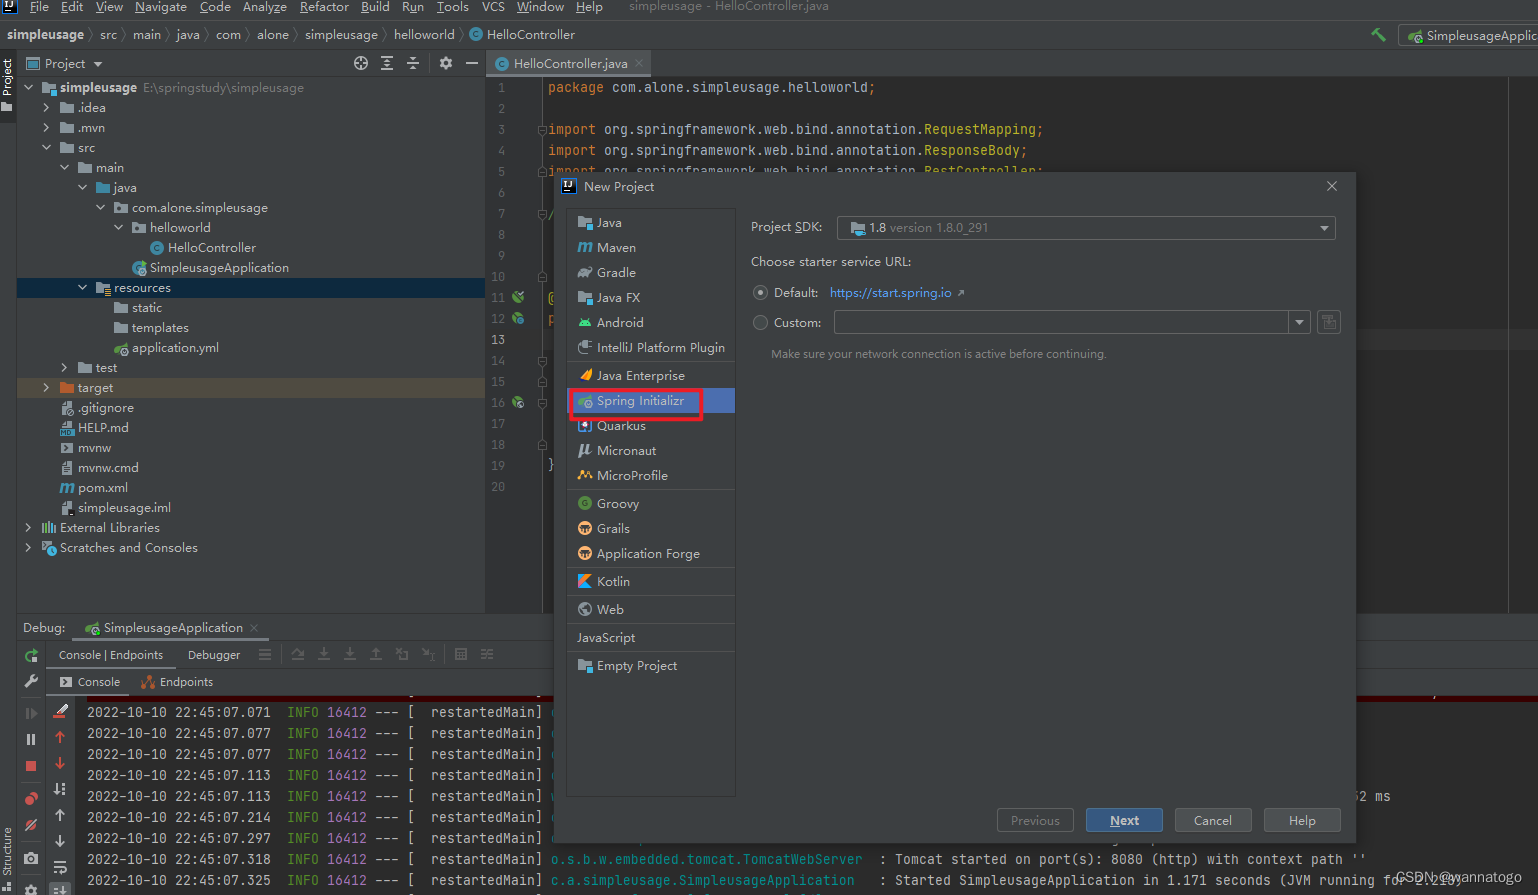This screenshot has width=1538, height=895.
Task: Select the Custom starter URL radio button
Action: click(760, 323)
